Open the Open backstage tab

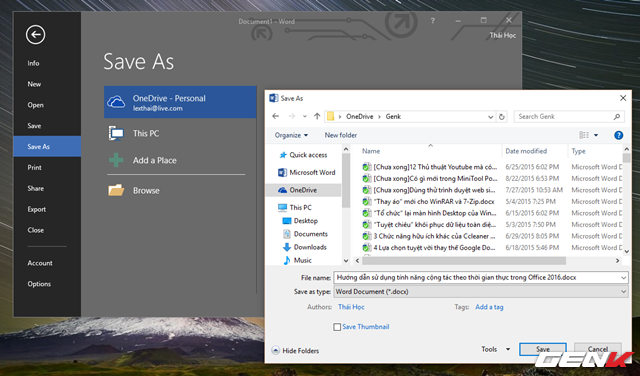(x=36, y=105)
